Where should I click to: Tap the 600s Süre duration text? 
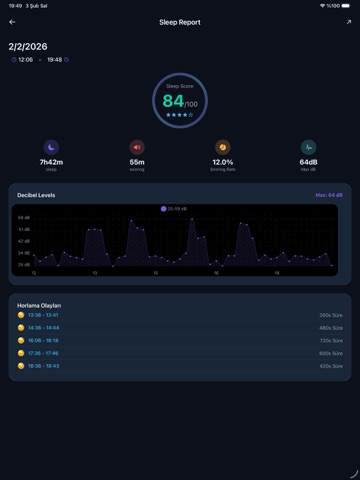[331, 353]
